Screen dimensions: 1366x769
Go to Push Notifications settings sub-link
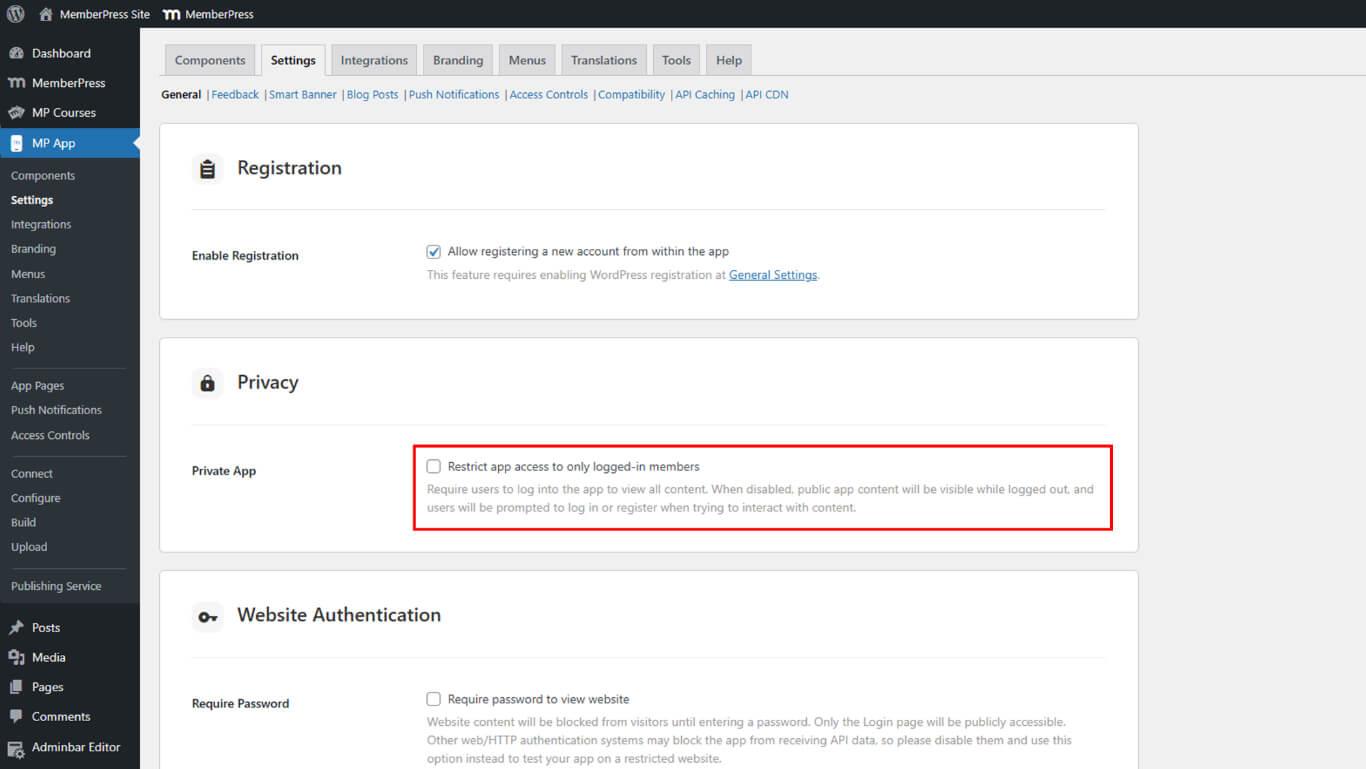[453, 95]
